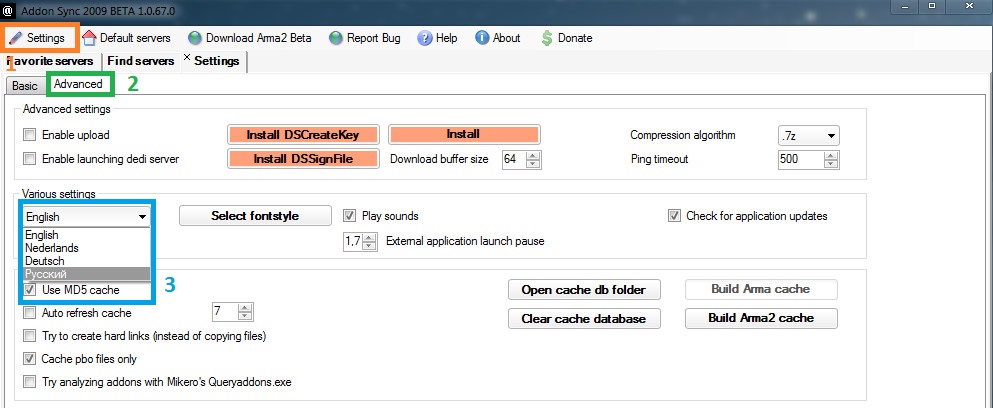Uncheck Check for application updates
993x408 pixels.
(674, 216)
